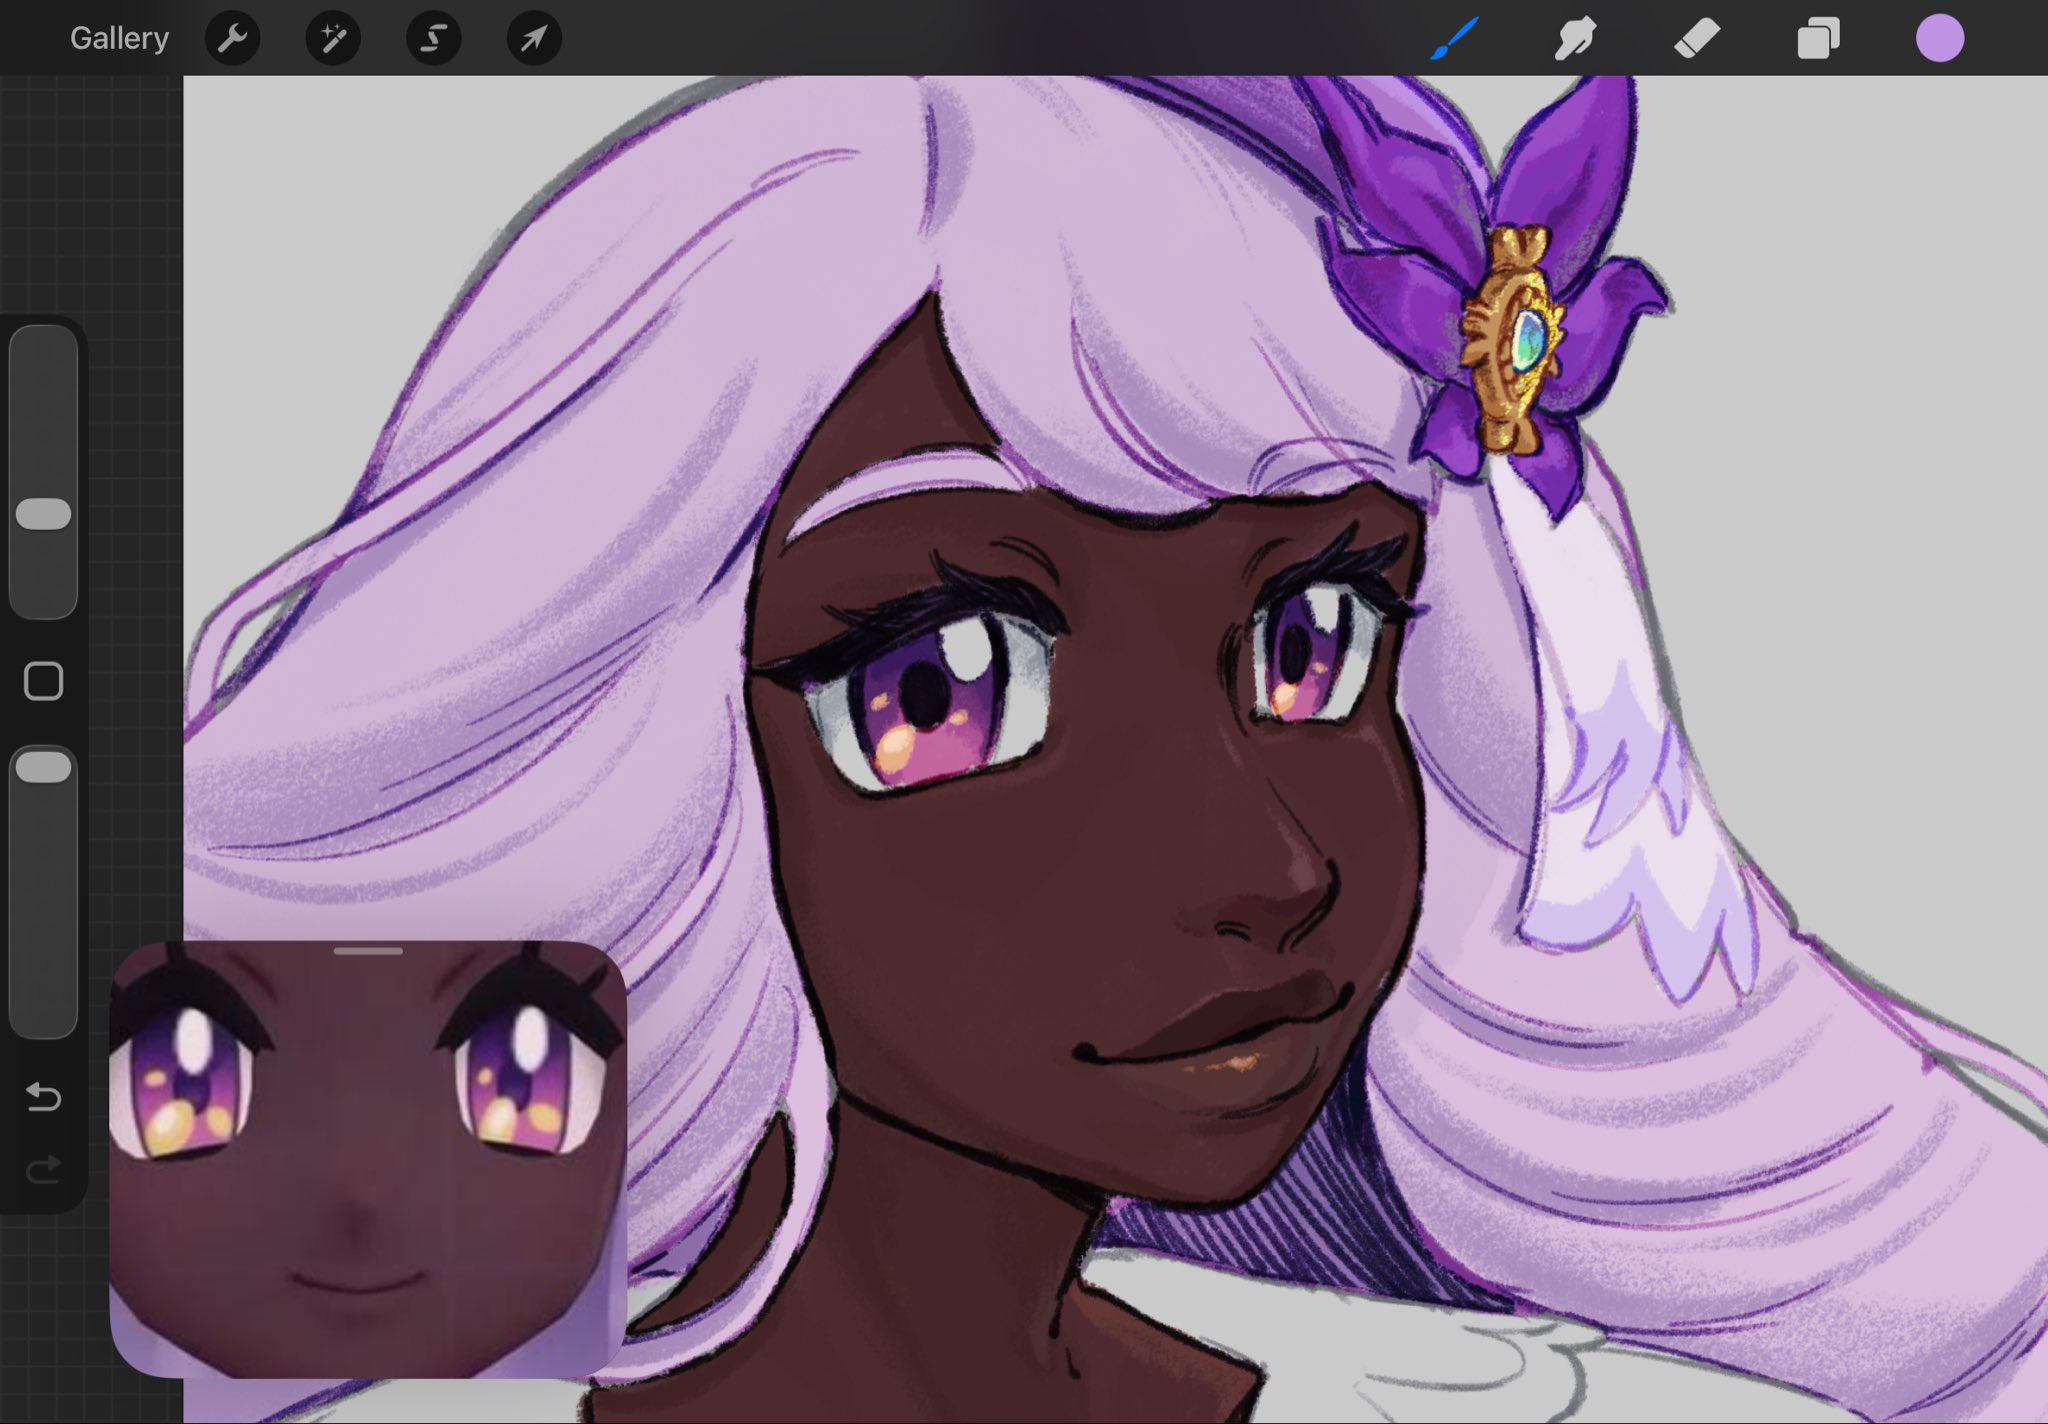Click the brush opacity slider handle
Screen dimensions: 2048x1424
[x=44, y=768]
